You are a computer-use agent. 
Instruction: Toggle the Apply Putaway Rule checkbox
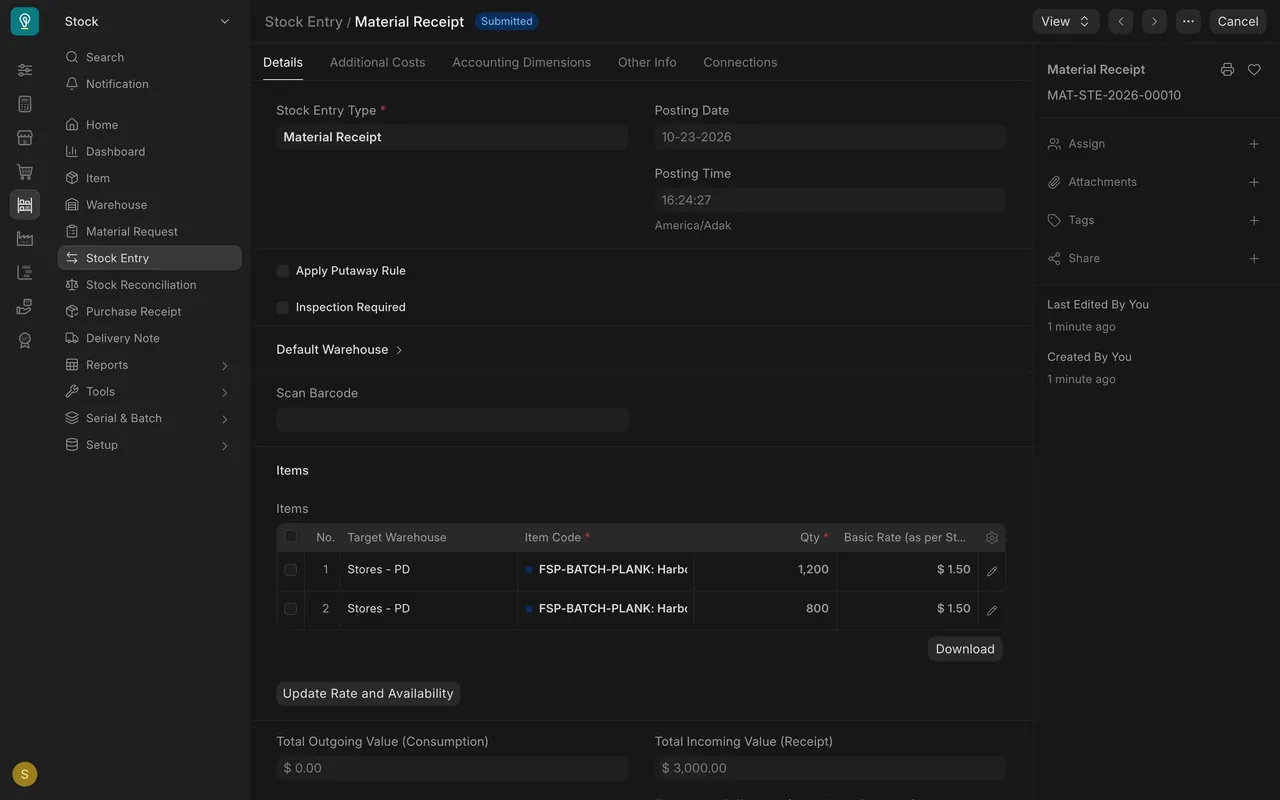pos(283,271)
